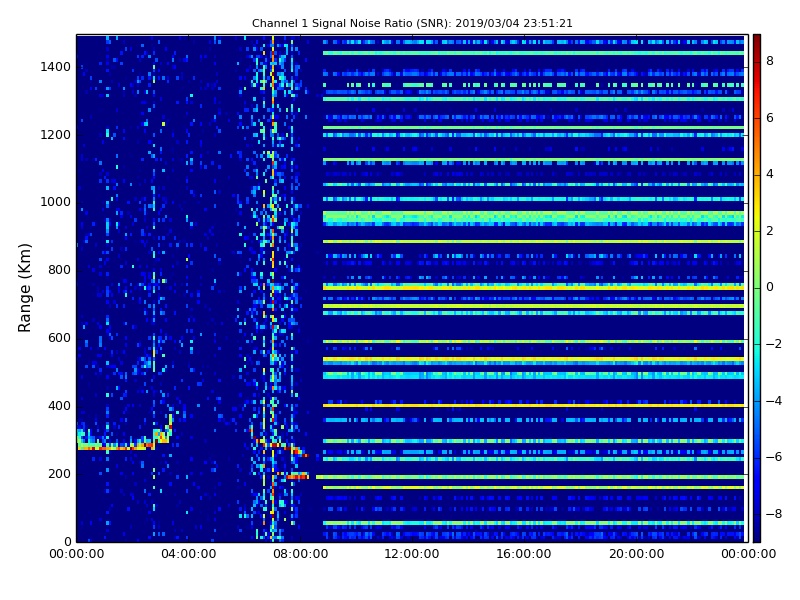Click the colorbar value 0 label
Image resolution: width=800 pixels, height=600 pixels.
point(770,287)
